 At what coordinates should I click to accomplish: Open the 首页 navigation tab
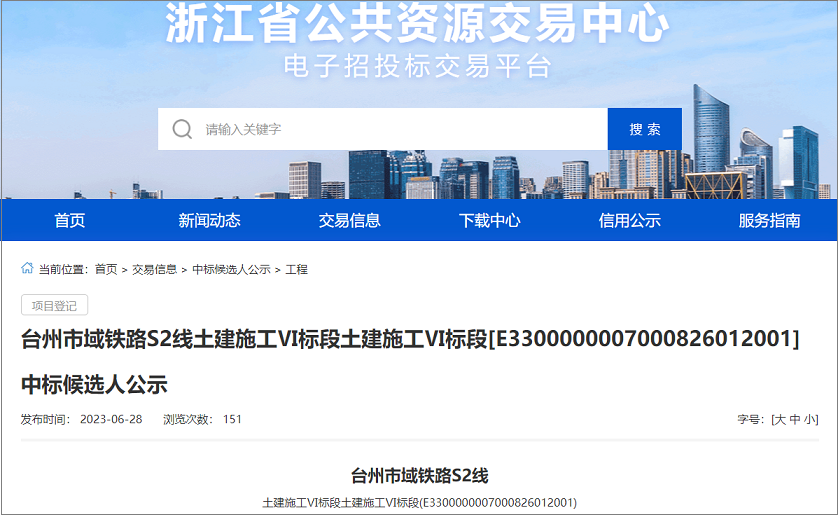[x=70, y=221]
